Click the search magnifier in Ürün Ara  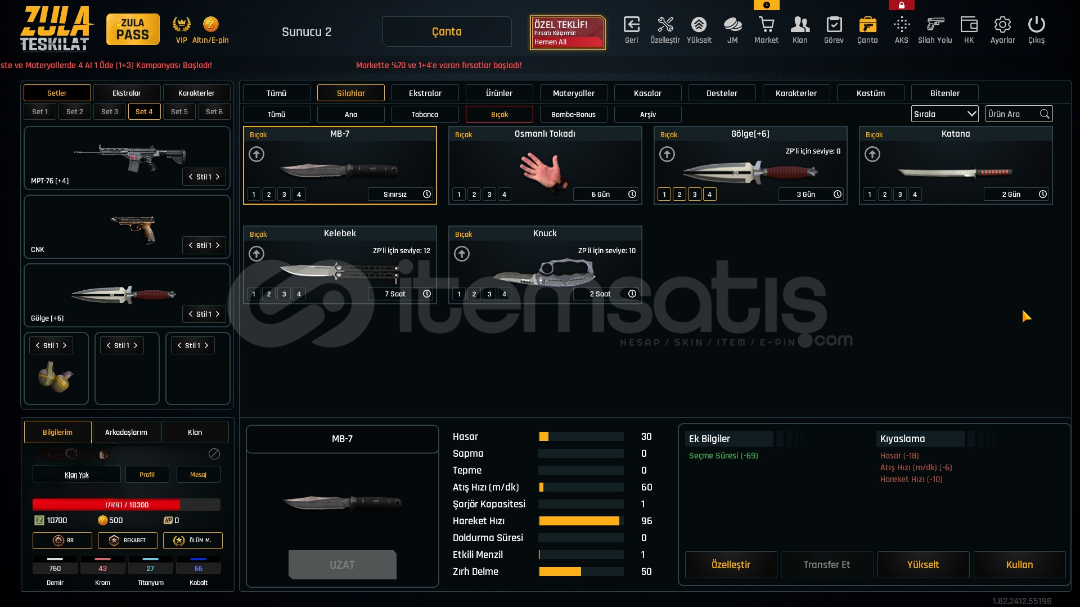point(1044,114)
